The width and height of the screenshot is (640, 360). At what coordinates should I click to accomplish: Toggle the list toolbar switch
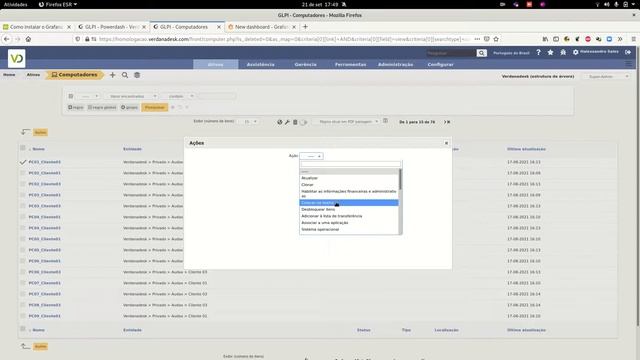pos(303,122)
